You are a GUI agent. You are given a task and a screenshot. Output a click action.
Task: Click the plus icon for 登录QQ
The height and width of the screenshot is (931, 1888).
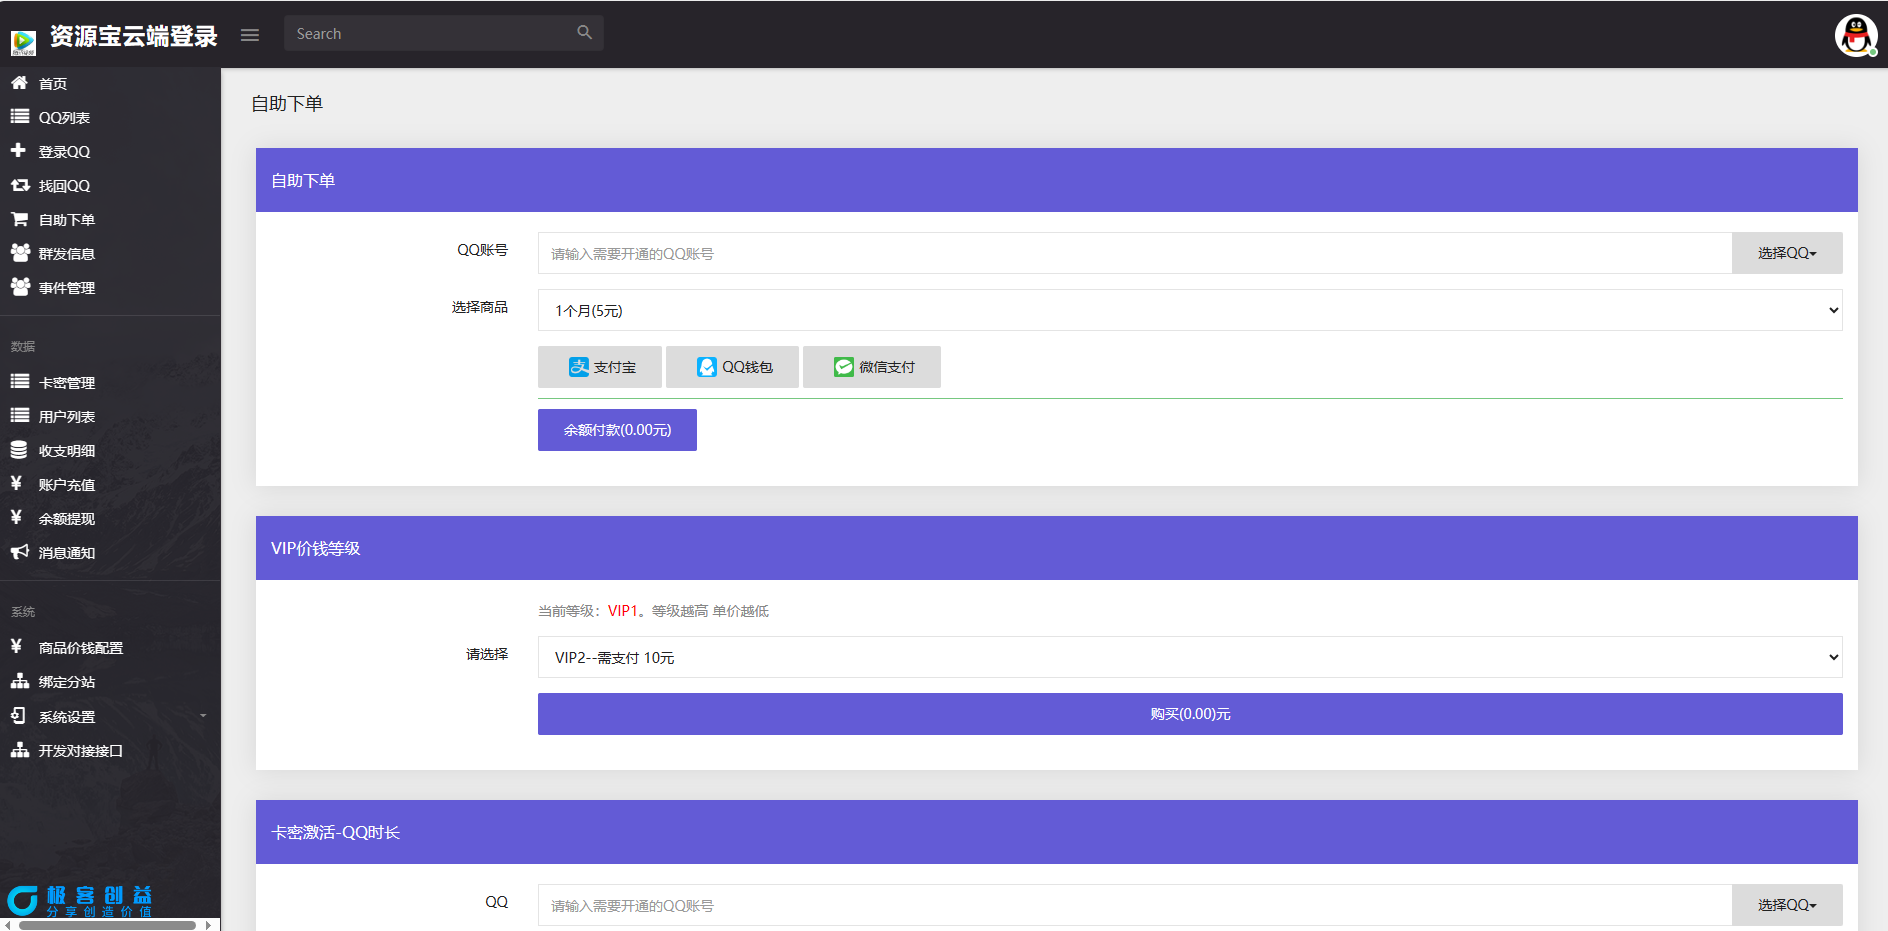[18, 151]
